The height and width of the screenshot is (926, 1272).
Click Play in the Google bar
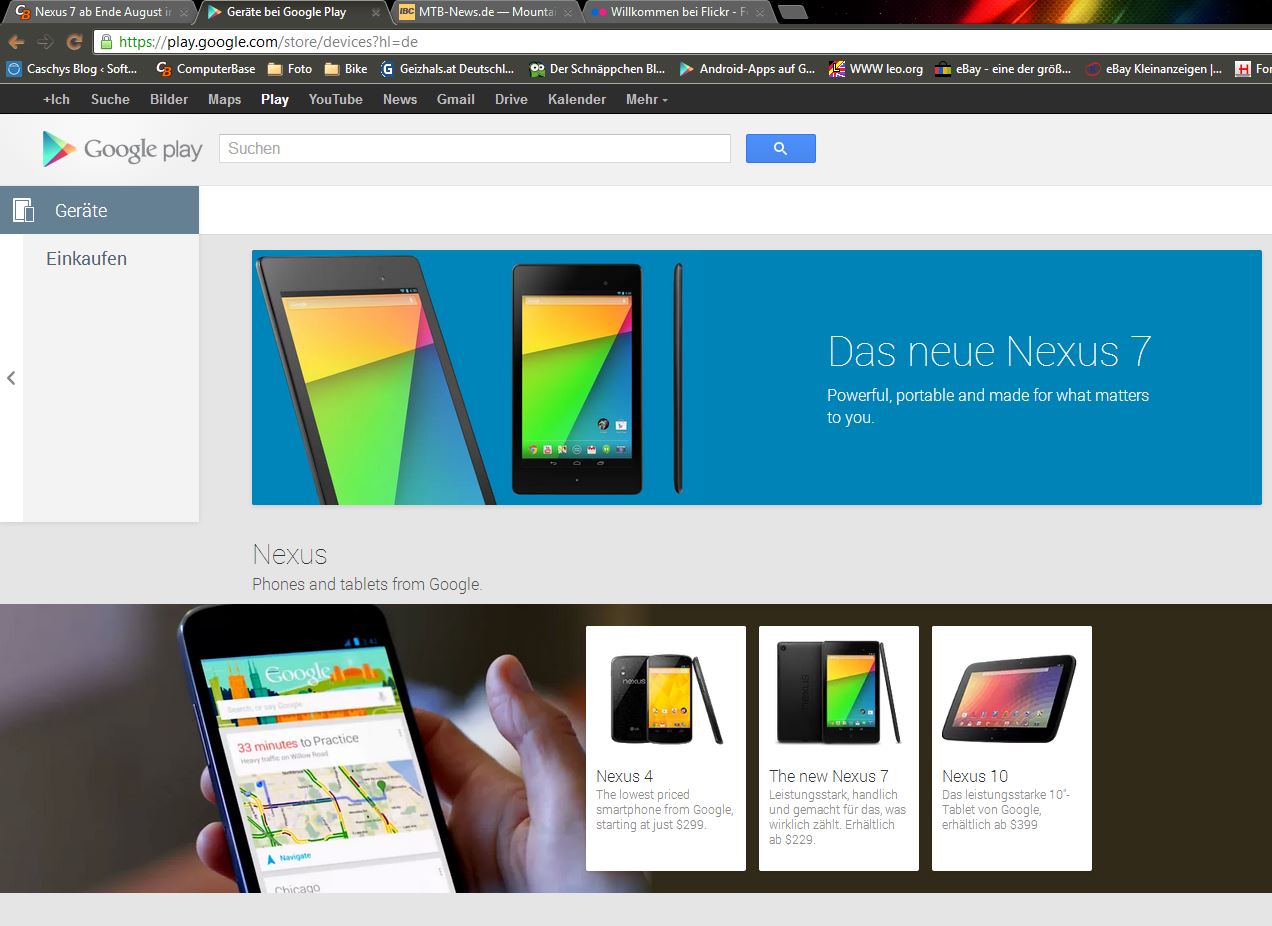click(x=275, y=99)
